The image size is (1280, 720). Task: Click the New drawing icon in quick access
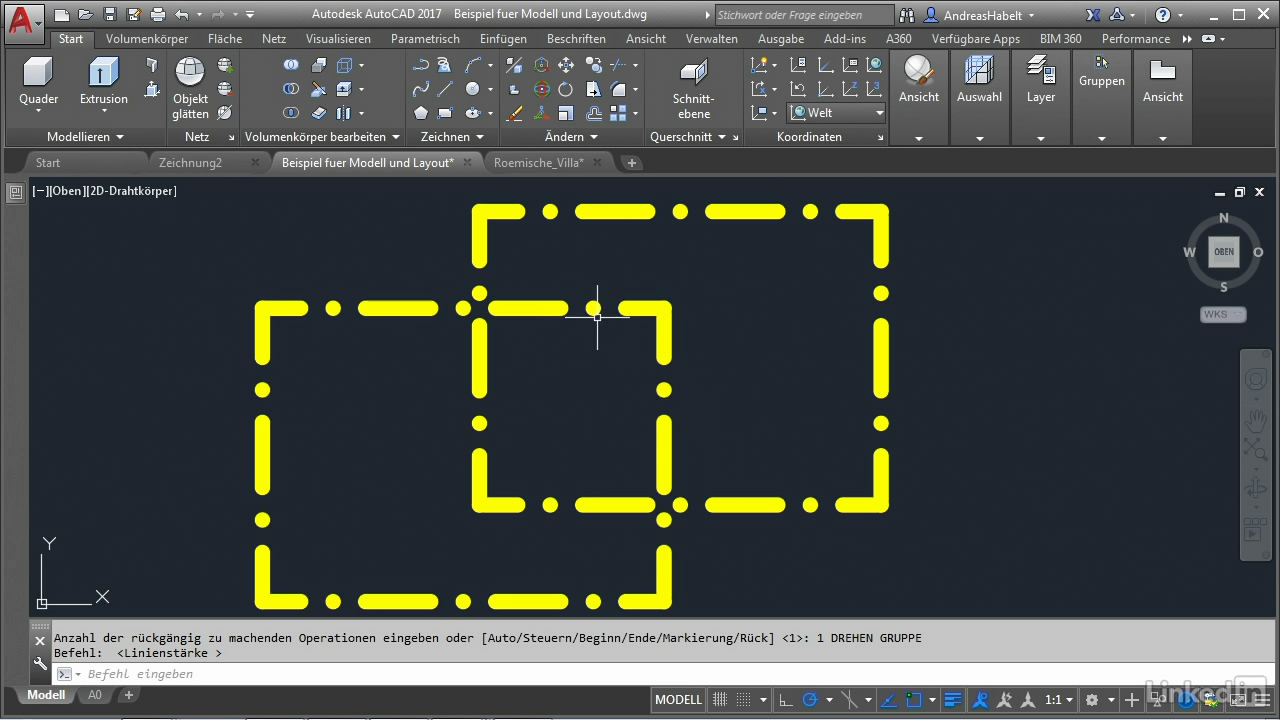[x=62, y=15]
